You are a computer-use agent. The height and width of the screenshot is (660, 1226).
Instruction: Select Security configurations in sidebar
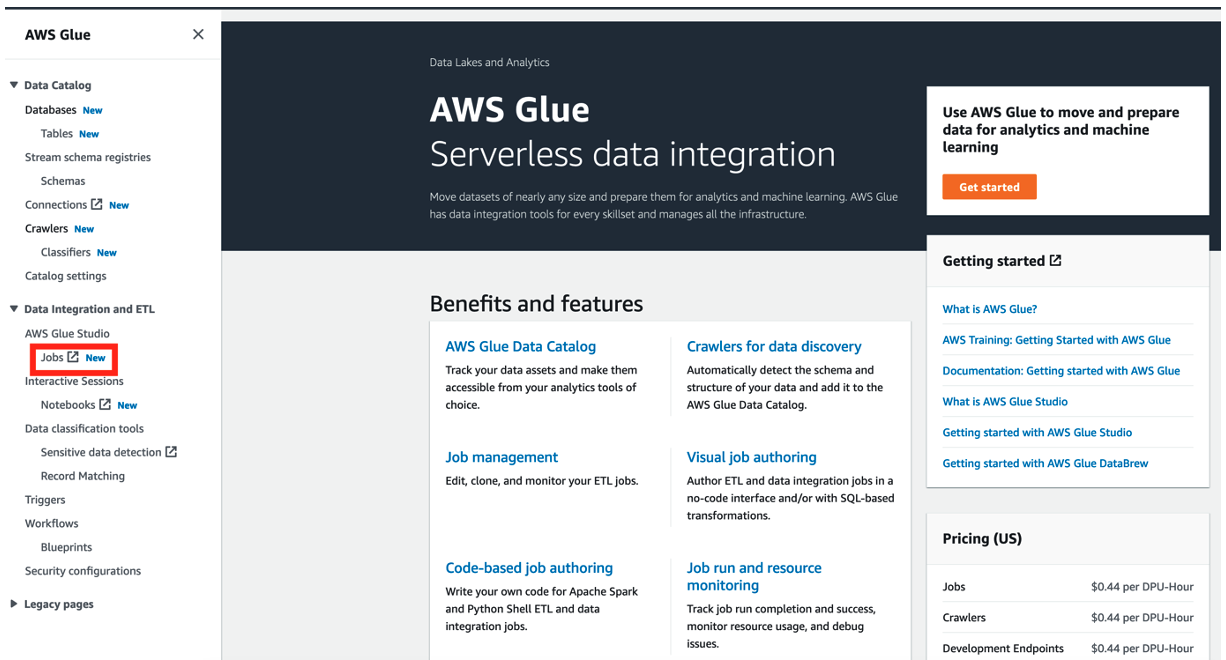tap(83, 571)
